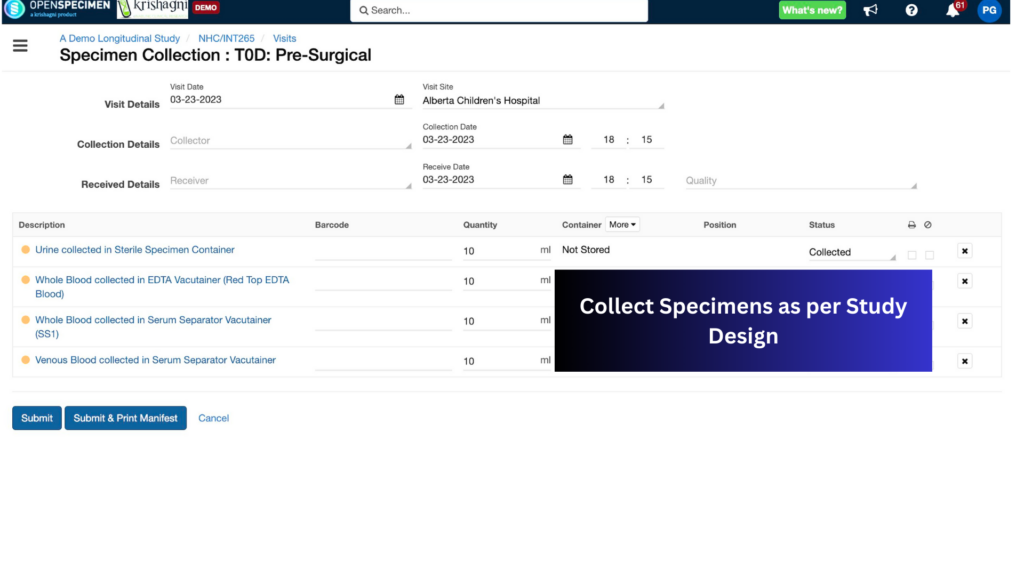Open the Visit Date calendar picker
The width and height of the screenshot is (1024, 576).
[x=400, y=99]
